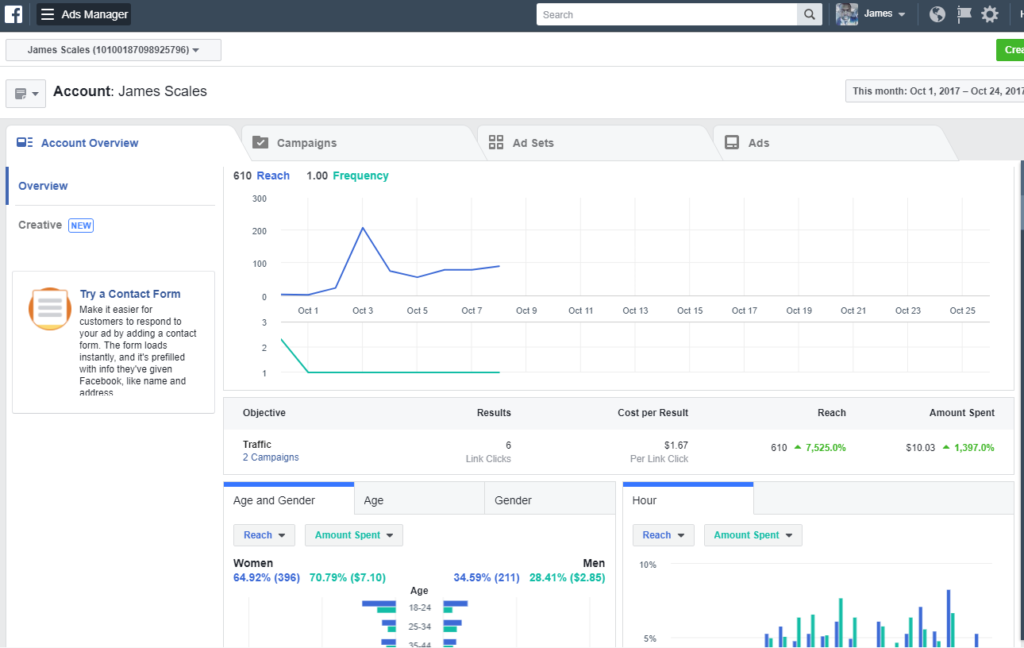Viewport: 1024px width, 648px height.
Task: Click the 1,397.0% spend change value
Action: (974, 448)
